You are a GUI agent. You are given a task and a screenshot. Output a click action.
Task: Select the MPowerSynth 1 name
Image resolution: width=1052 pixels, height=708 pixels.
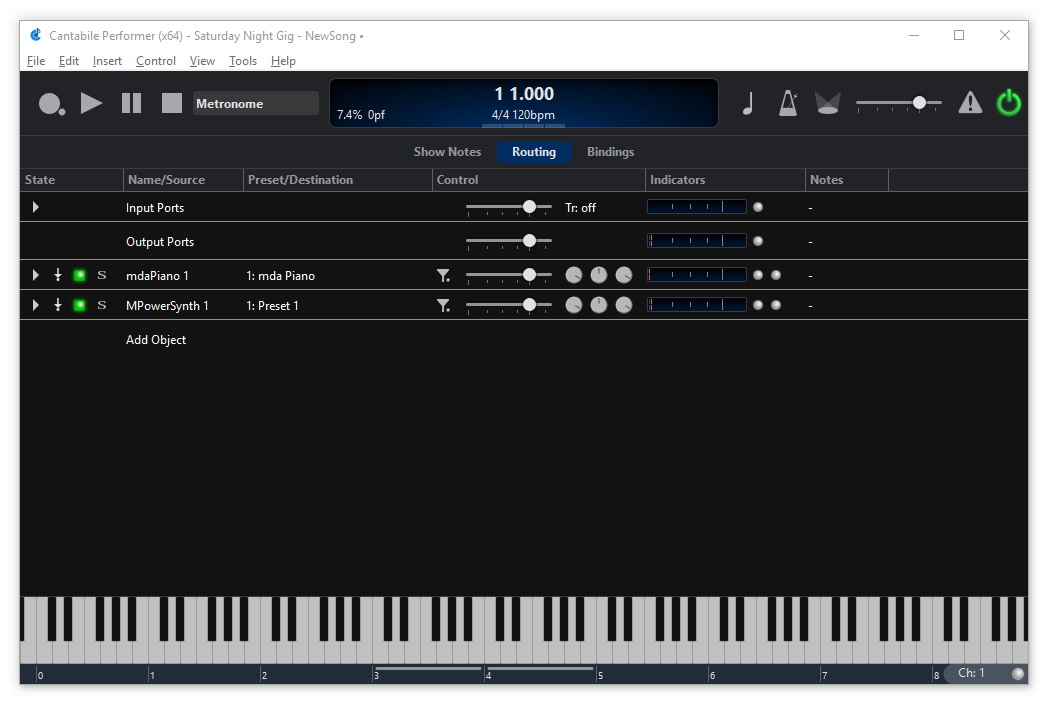(x=167, y=306)
